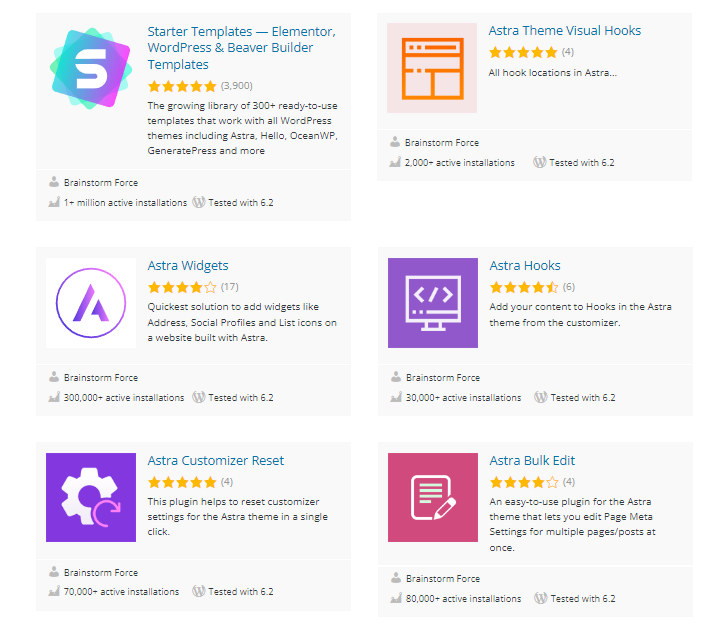Click Brainstorm Force author under Astra Hooks
710x632 pixels.
click(x=443, y=378)
